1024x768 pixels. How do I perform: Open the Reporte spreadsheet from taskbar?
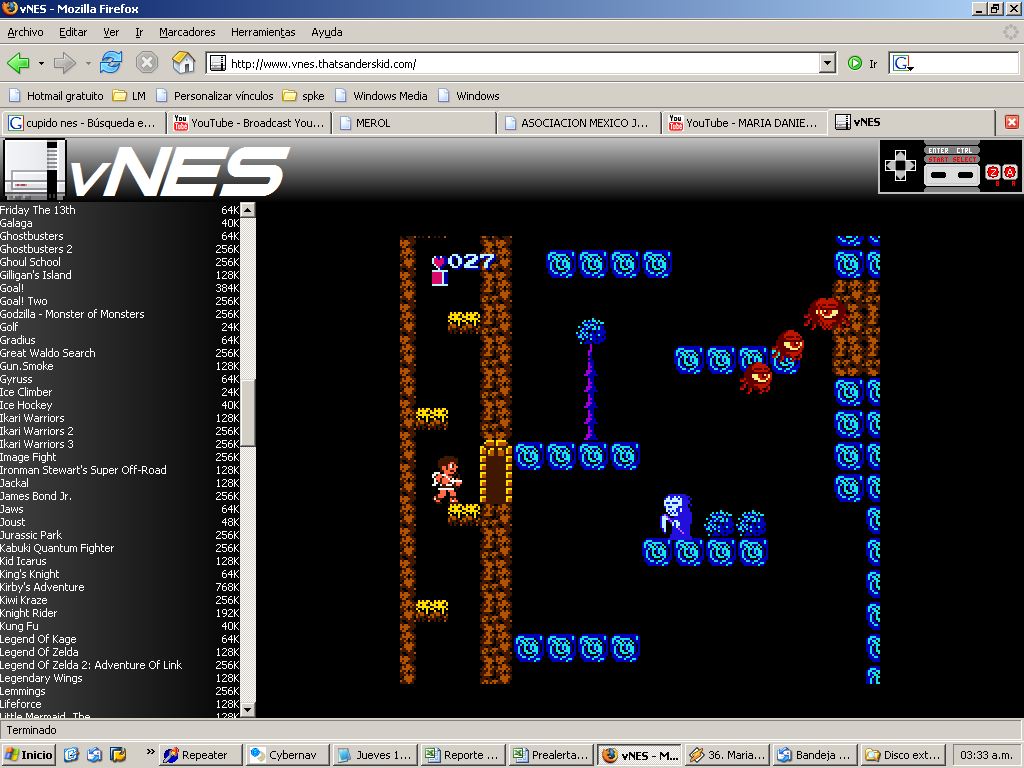coord(462,755)
